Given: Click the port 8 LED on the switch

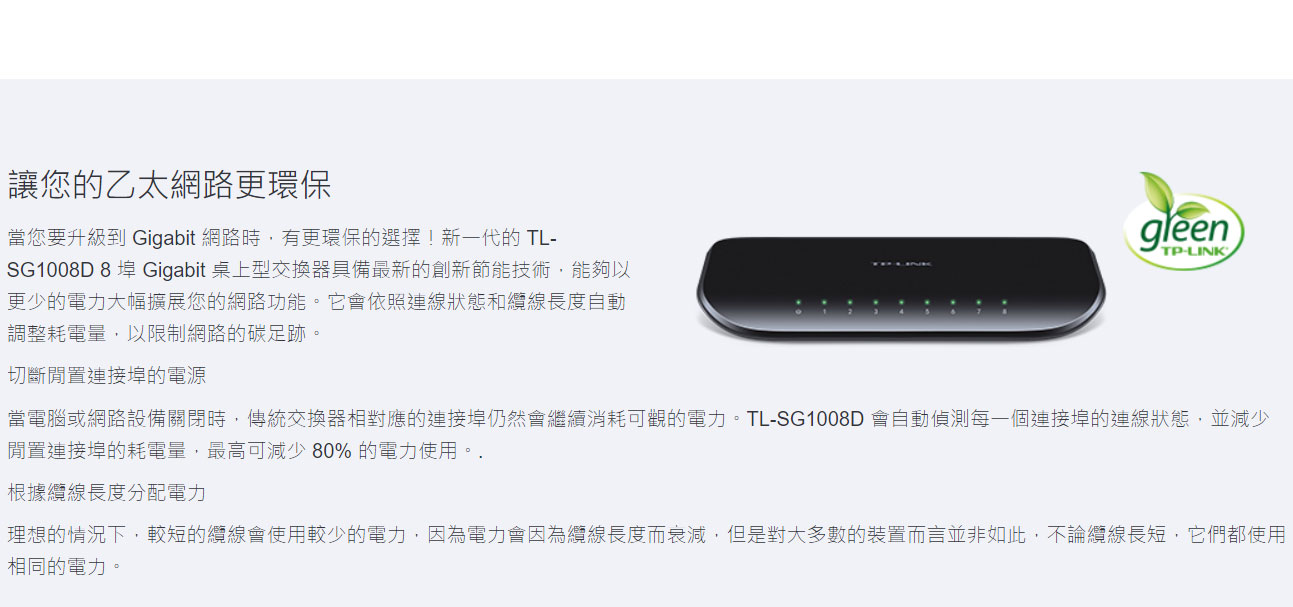Looking at the screenshot, I should pos(1004,302).
